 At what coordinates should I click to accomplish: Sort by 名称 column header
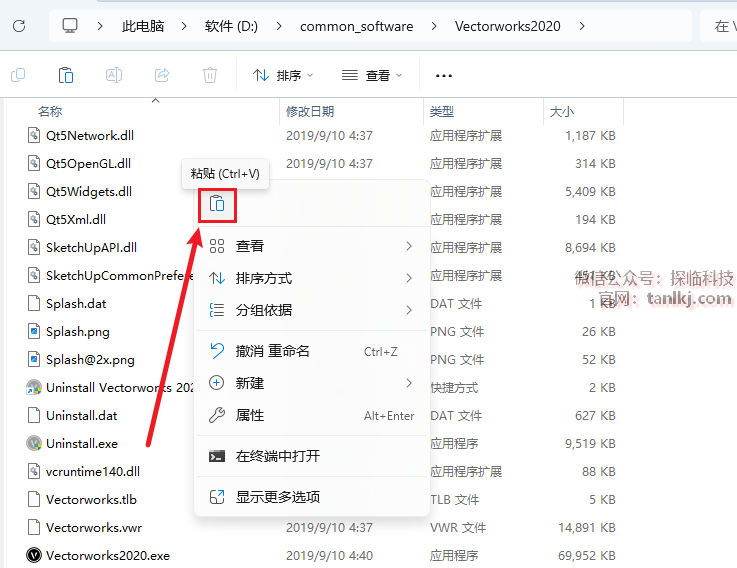(x=50, y=111)
